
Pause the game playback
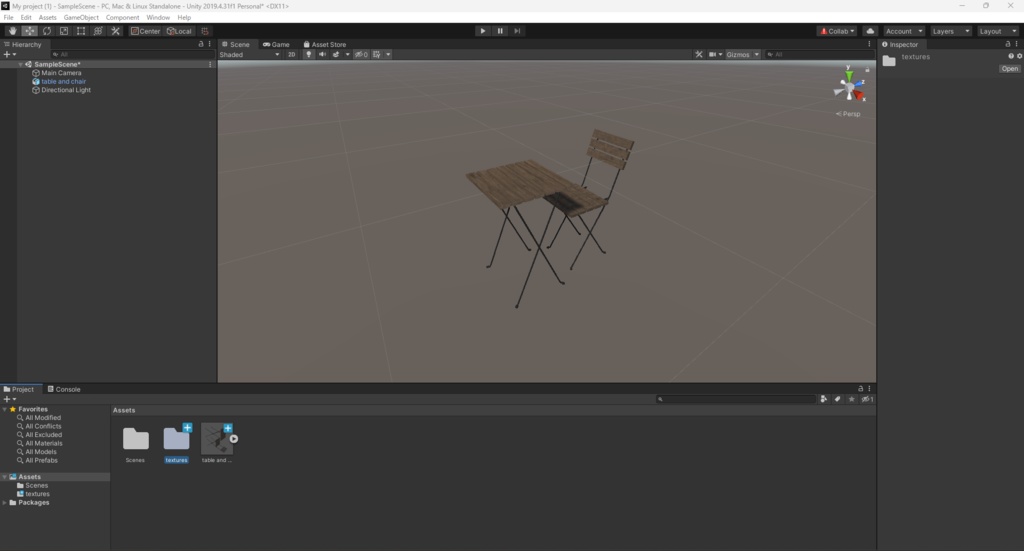(x=500, y=31)
